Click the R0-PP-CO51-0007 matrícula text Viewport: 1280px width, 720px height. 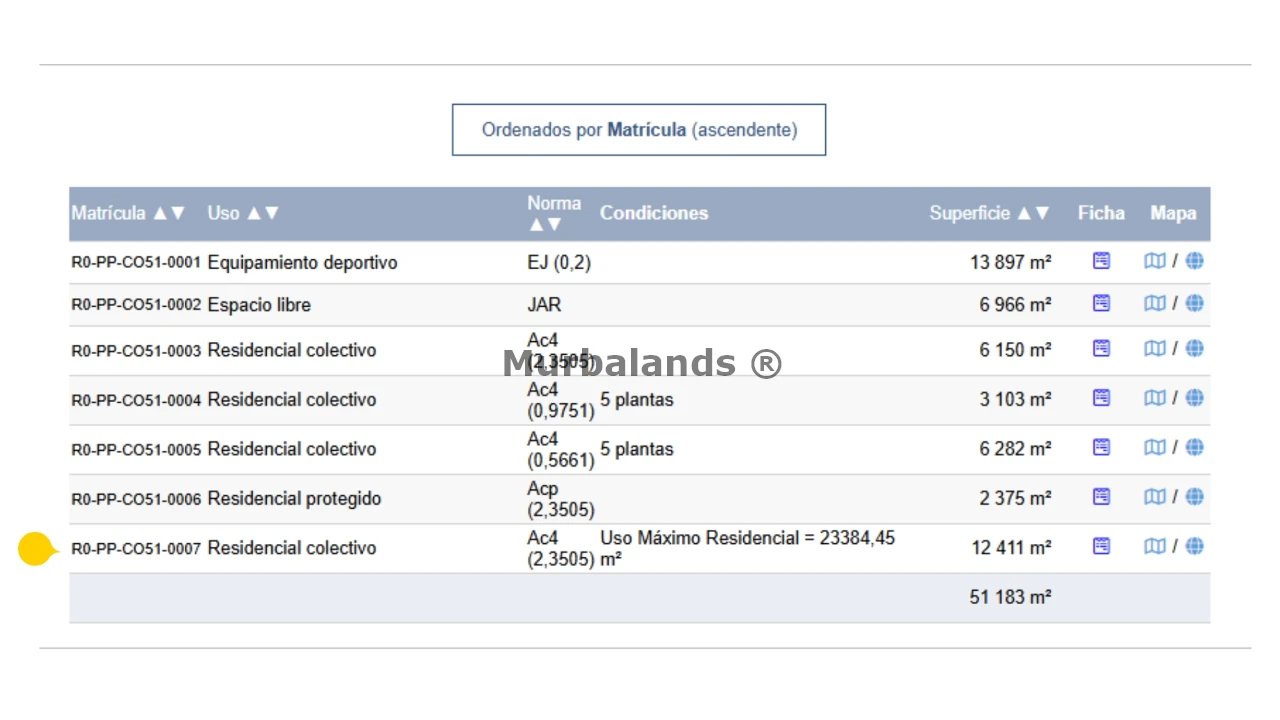point(136,548)
